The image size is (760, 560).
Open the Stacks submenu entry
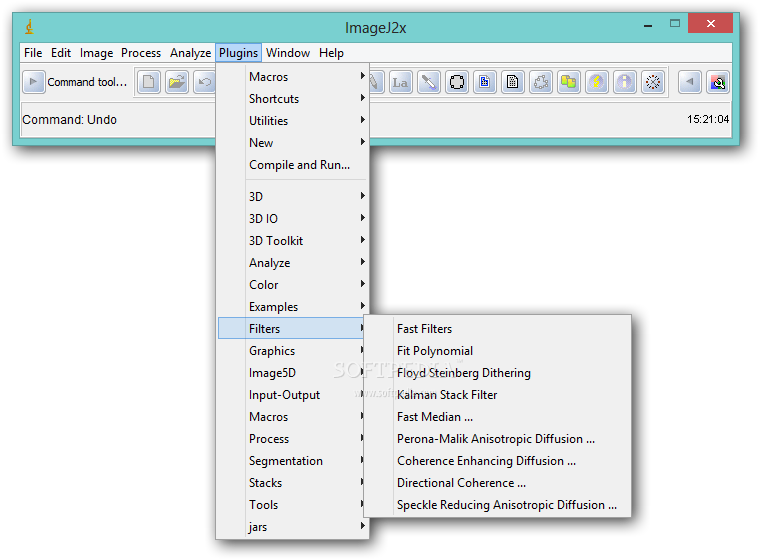[x=293, y=483]
